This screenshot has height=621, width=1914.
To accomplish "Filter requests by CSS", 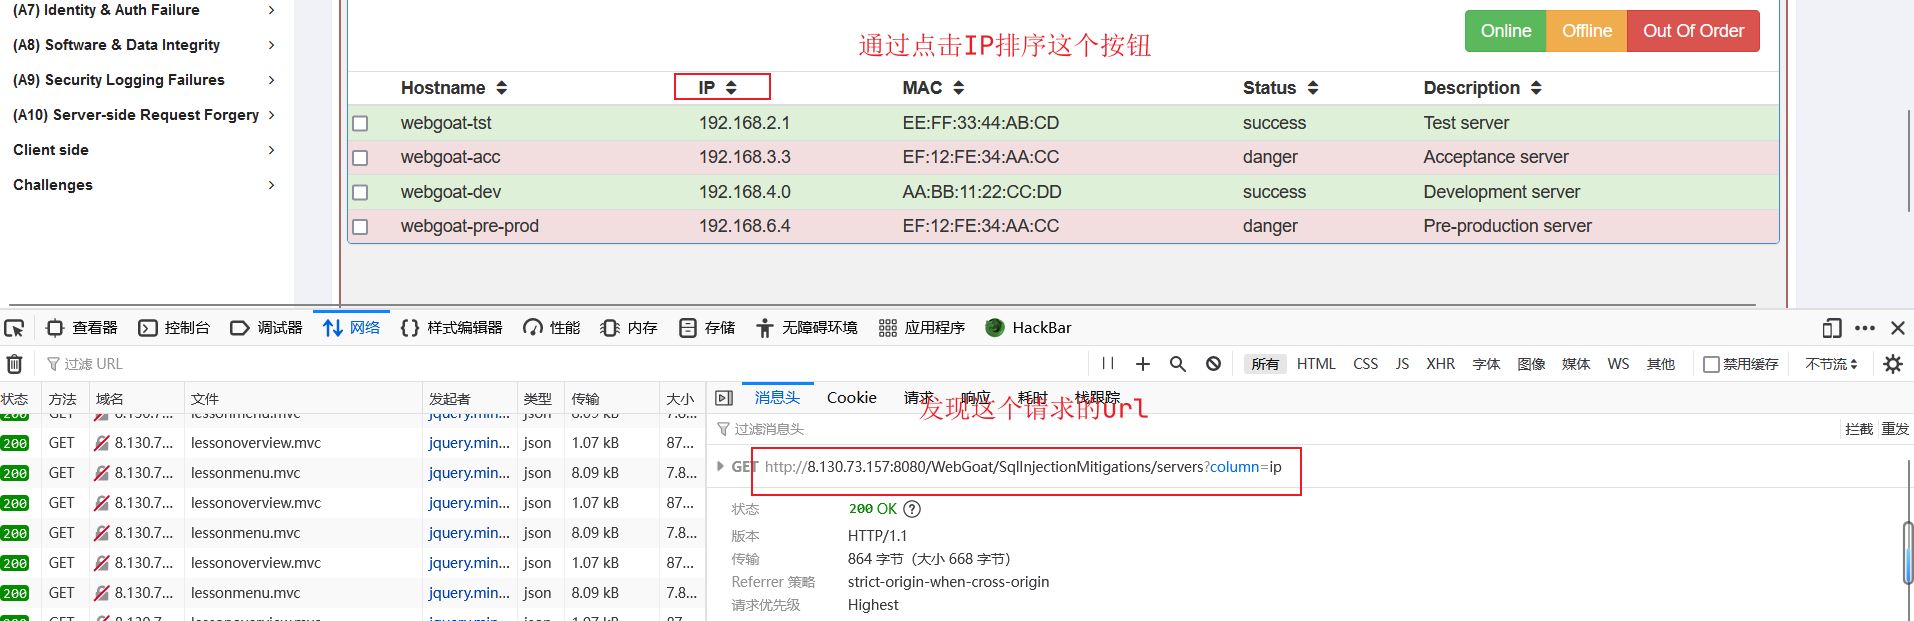I will pos(1366,364).
